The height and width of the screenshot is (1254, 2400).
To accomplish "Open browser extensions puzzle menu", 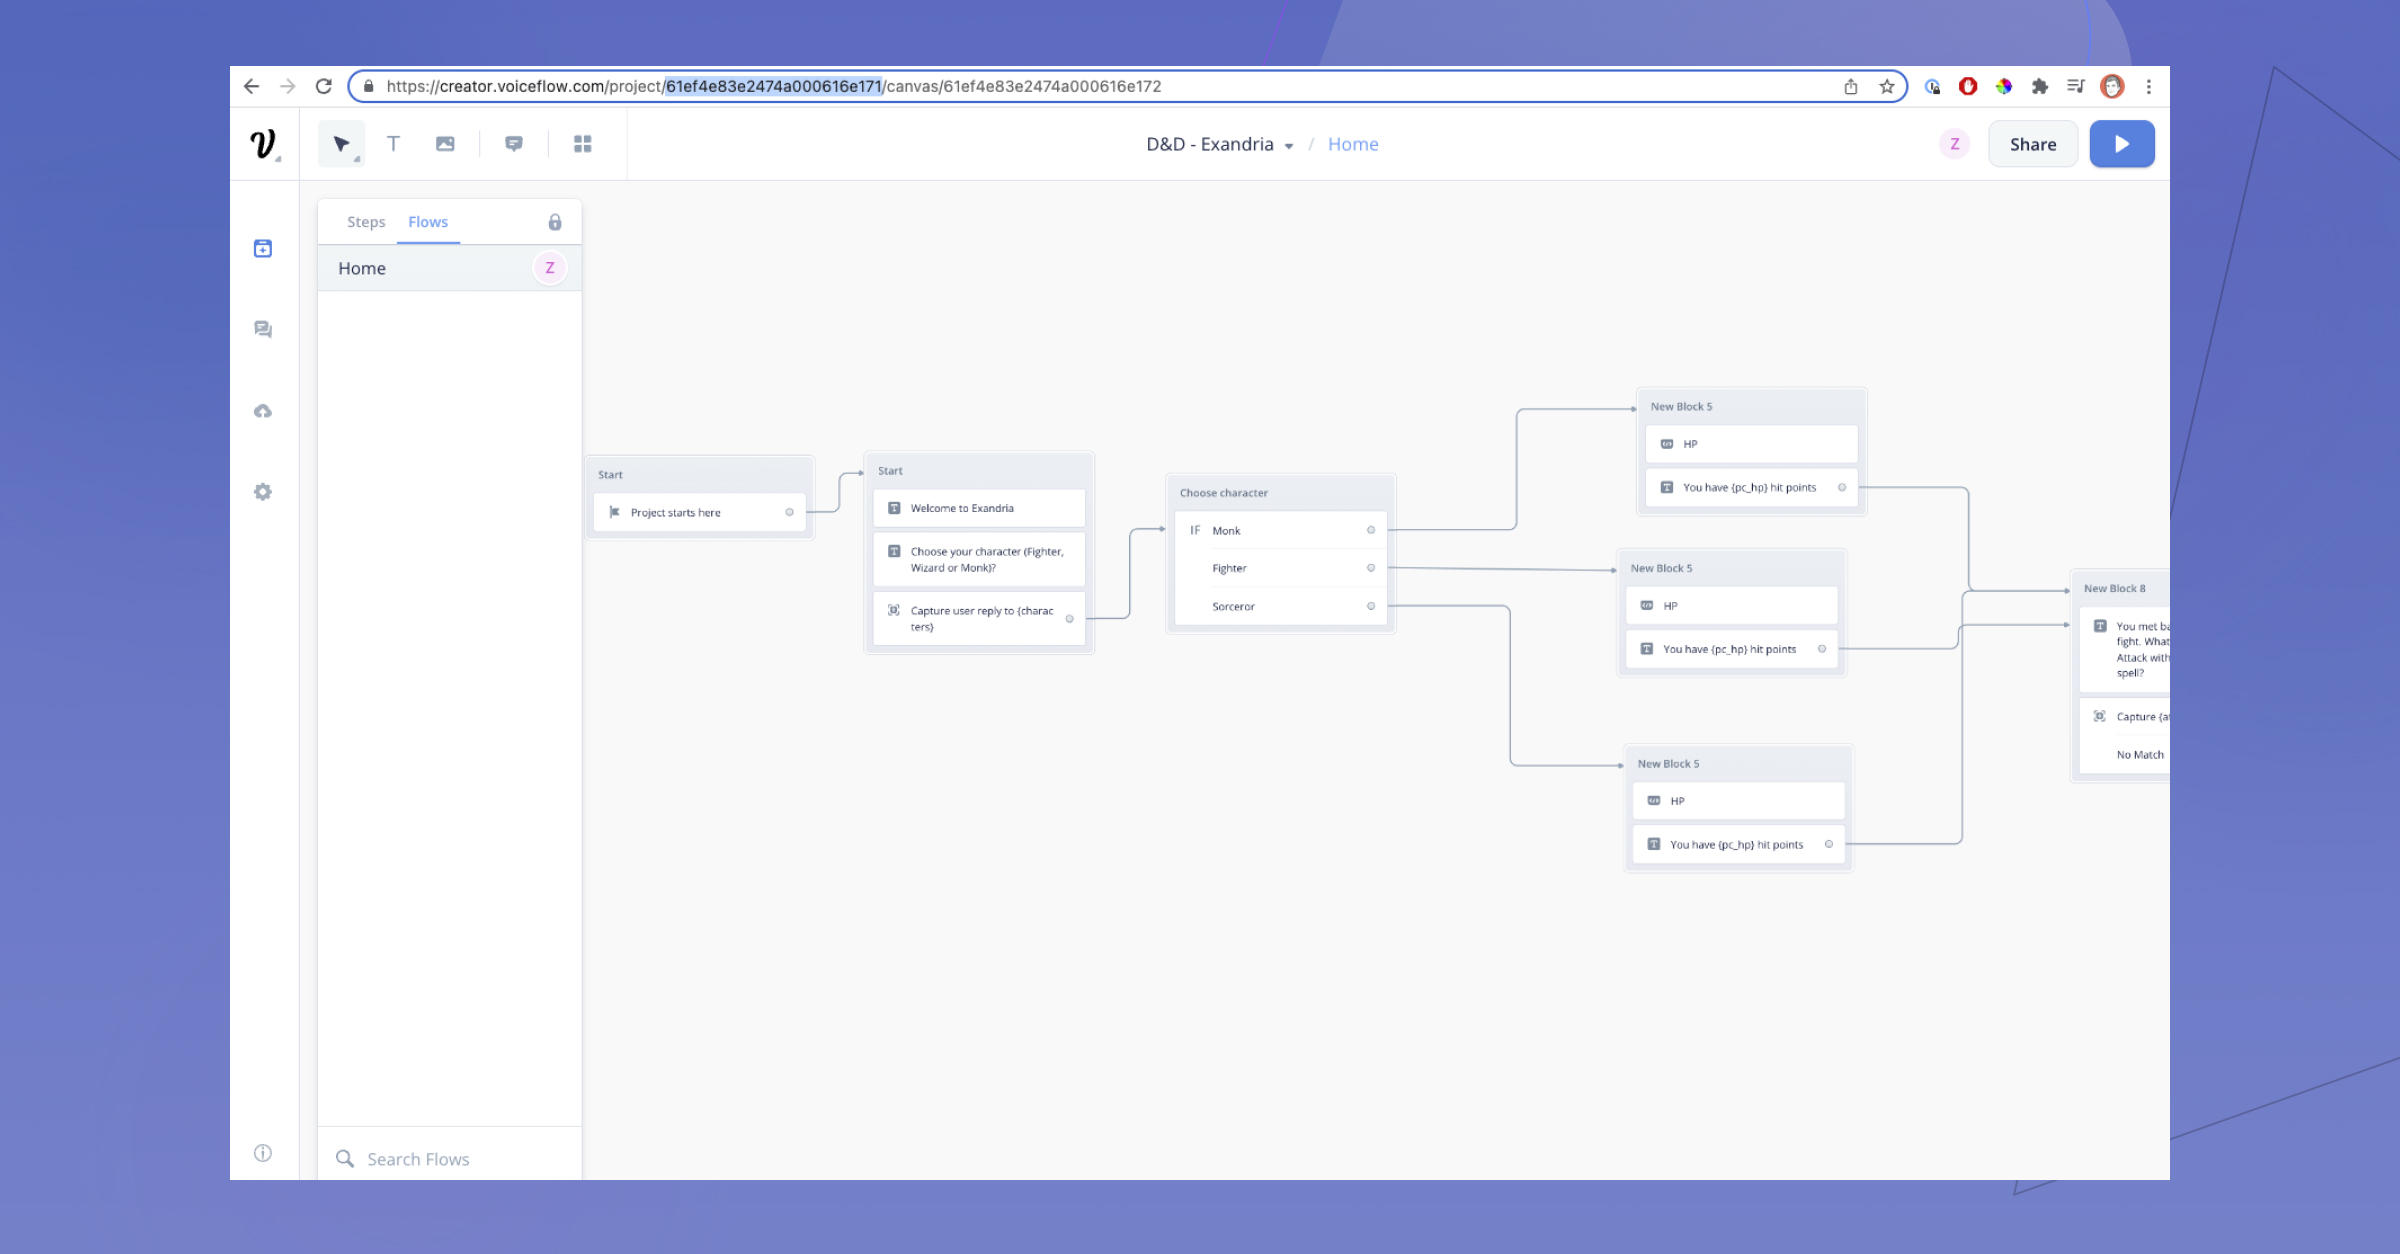I will (x=2040, y=87).
